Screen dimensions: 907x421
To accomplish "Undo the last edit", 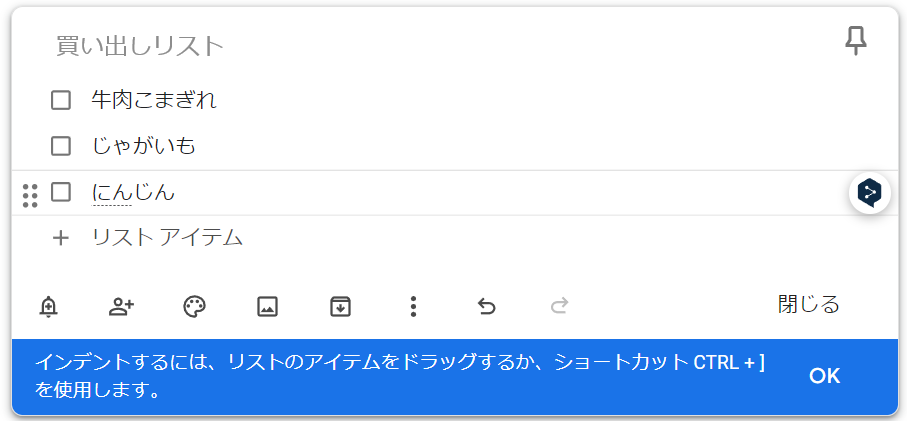I will 486,307.
